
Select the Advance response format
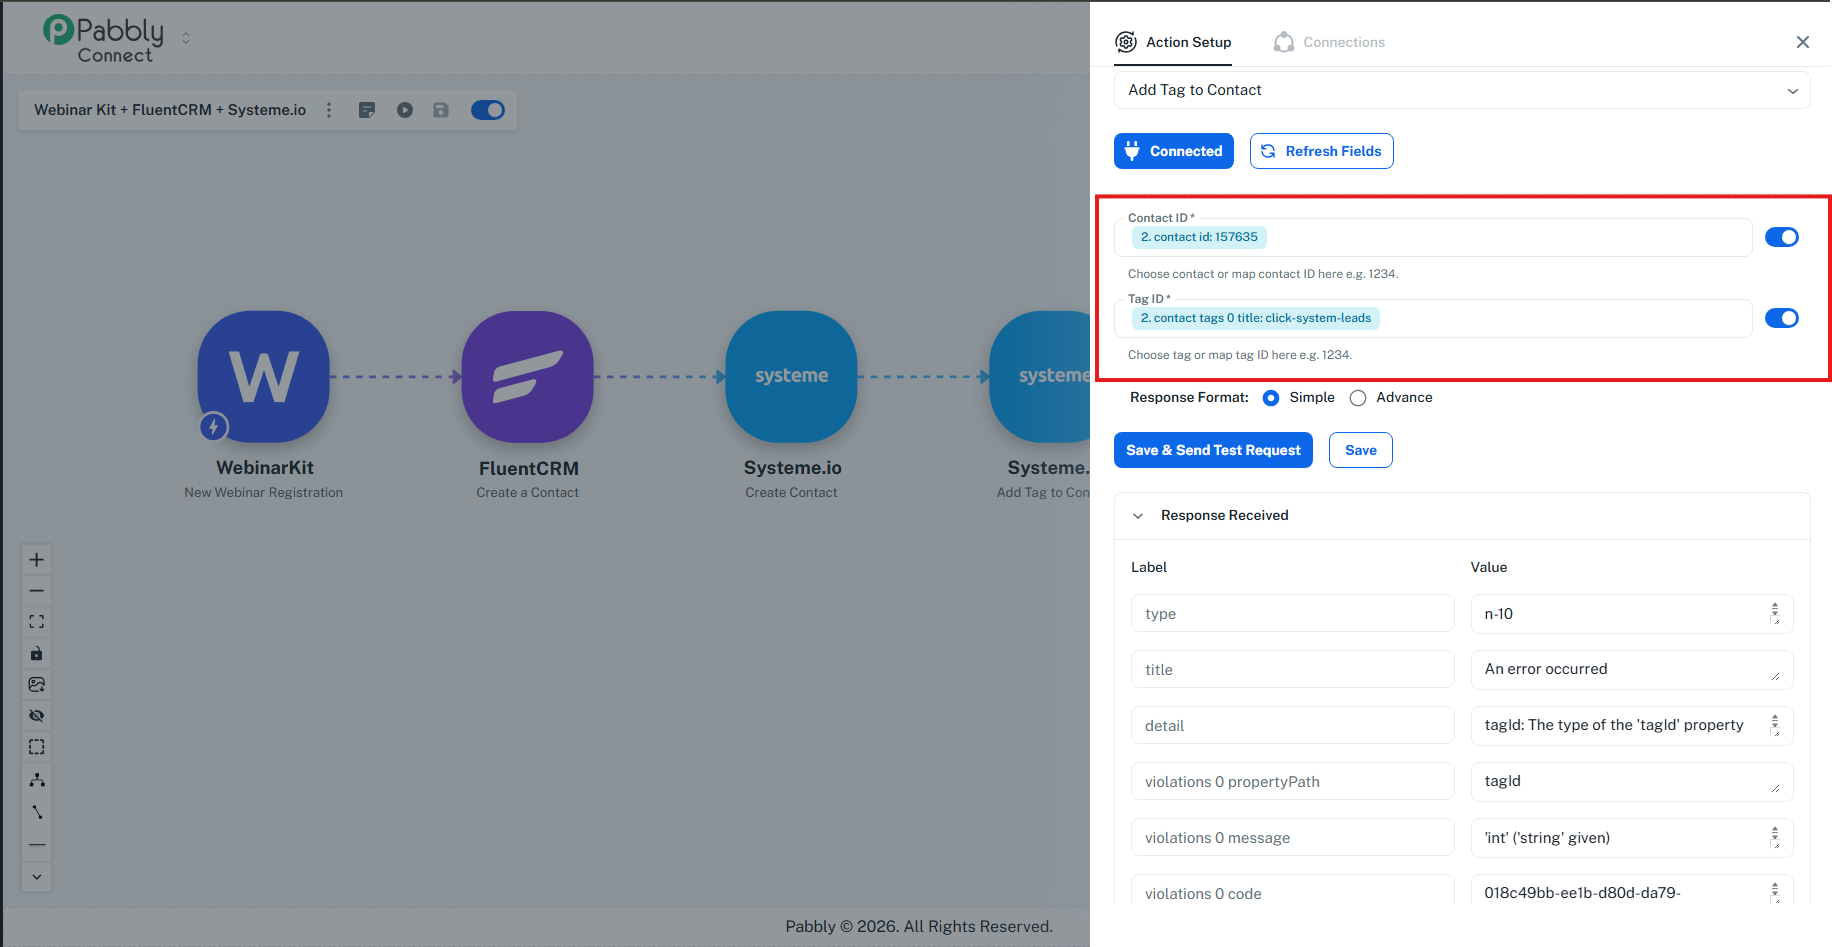1358,398
